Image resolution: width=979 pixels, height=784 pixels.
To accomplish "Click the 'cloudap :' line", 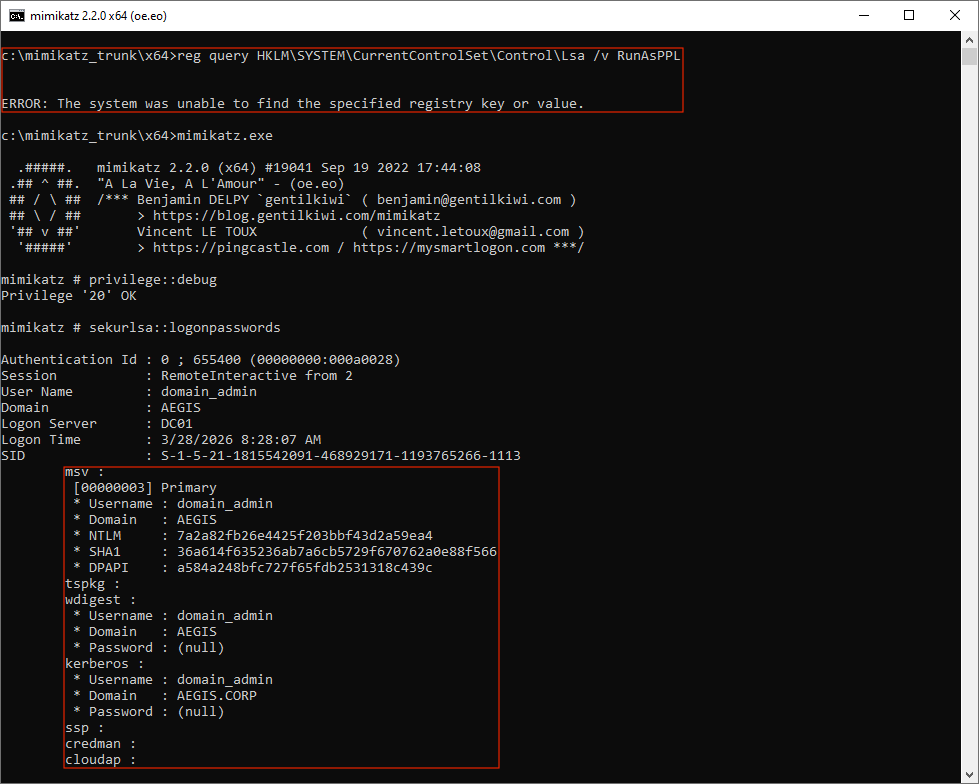I will (101, 760).
